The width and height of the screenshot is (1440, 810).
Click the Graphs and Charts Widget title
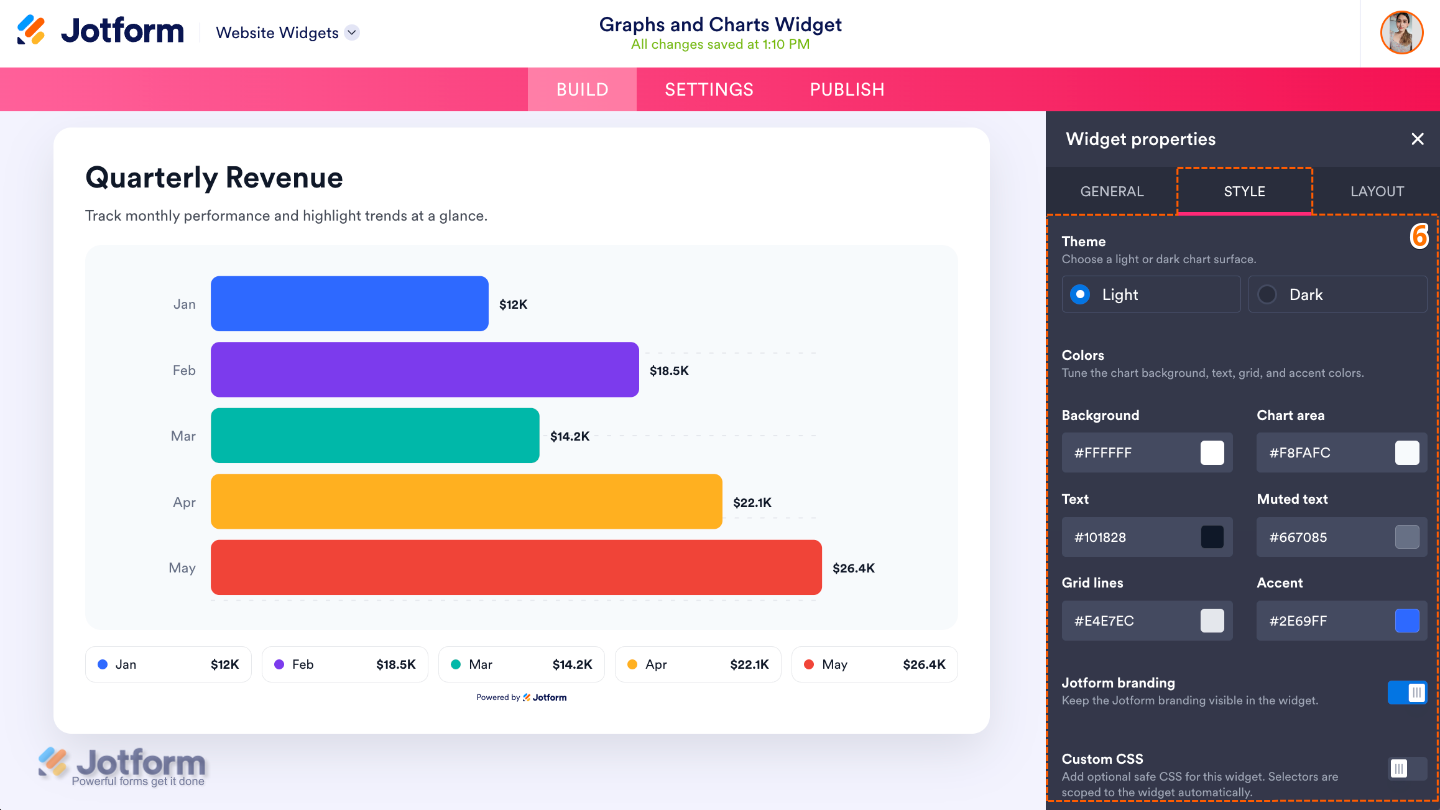click(720, 24)
